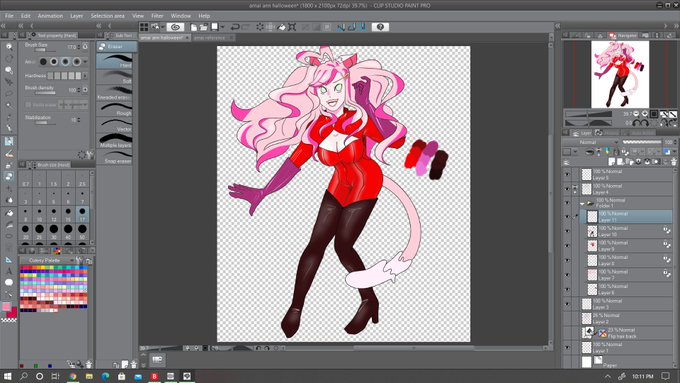Open dropdown beside the save icon
The height and width of the screenshot is (383, 680).
point(222,27)
